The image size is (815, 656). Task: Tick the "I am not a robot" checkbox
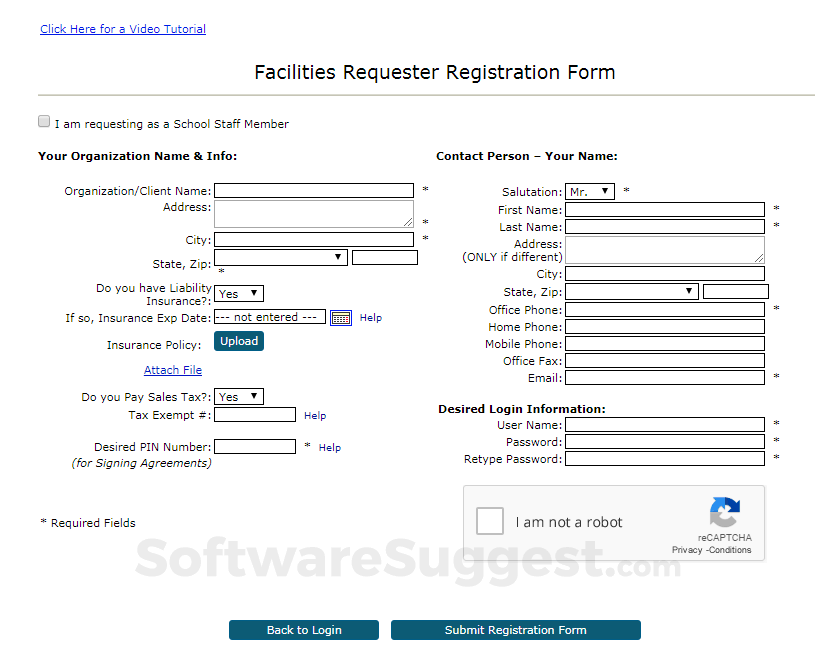[x=490, y=522]
